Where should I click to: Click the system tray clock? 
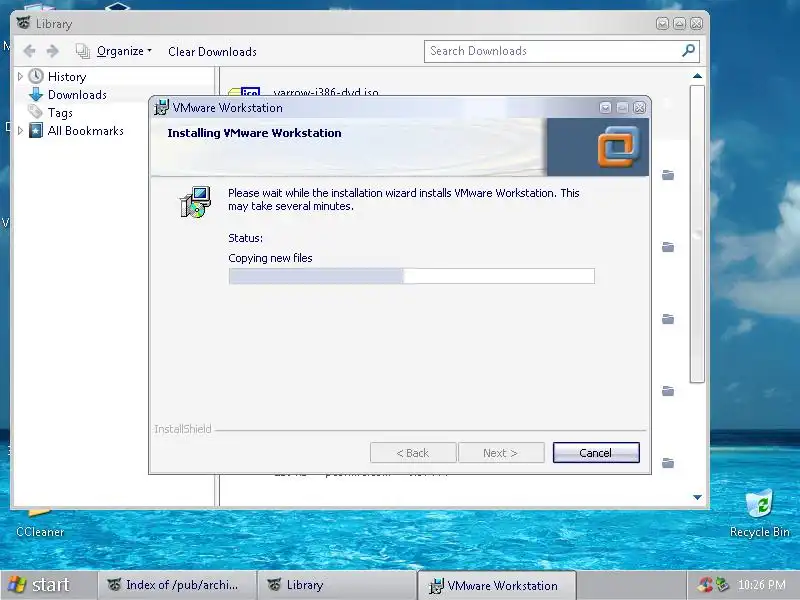(x=762, y=585)
